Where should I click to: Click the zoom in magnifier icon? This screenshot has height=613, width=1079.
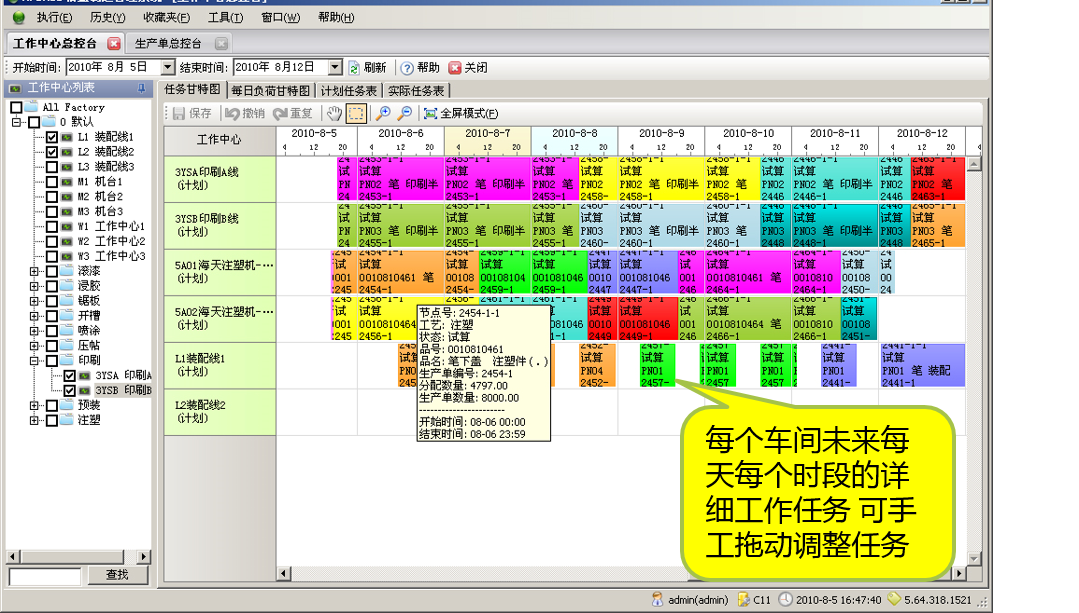[x=382, y=114]
